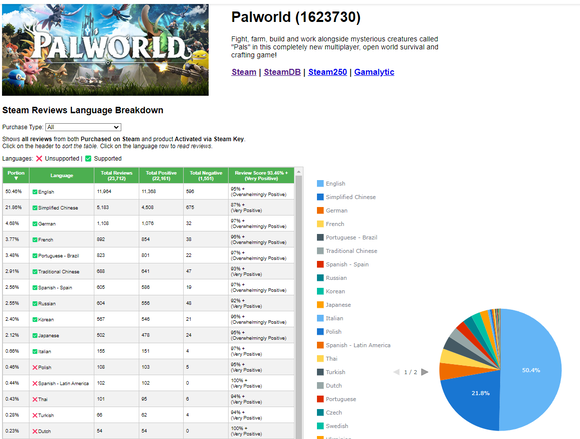The image size is (580, 439).
Task: Toggle English in the chart legend
Action: click(331, 183)
